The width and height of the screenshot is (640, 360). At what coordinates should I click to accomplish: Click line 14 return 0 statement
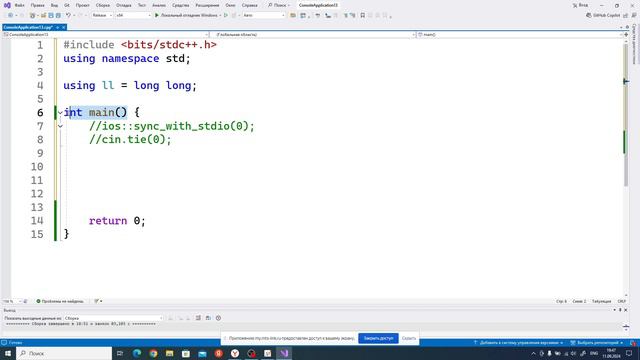(117, 221)
